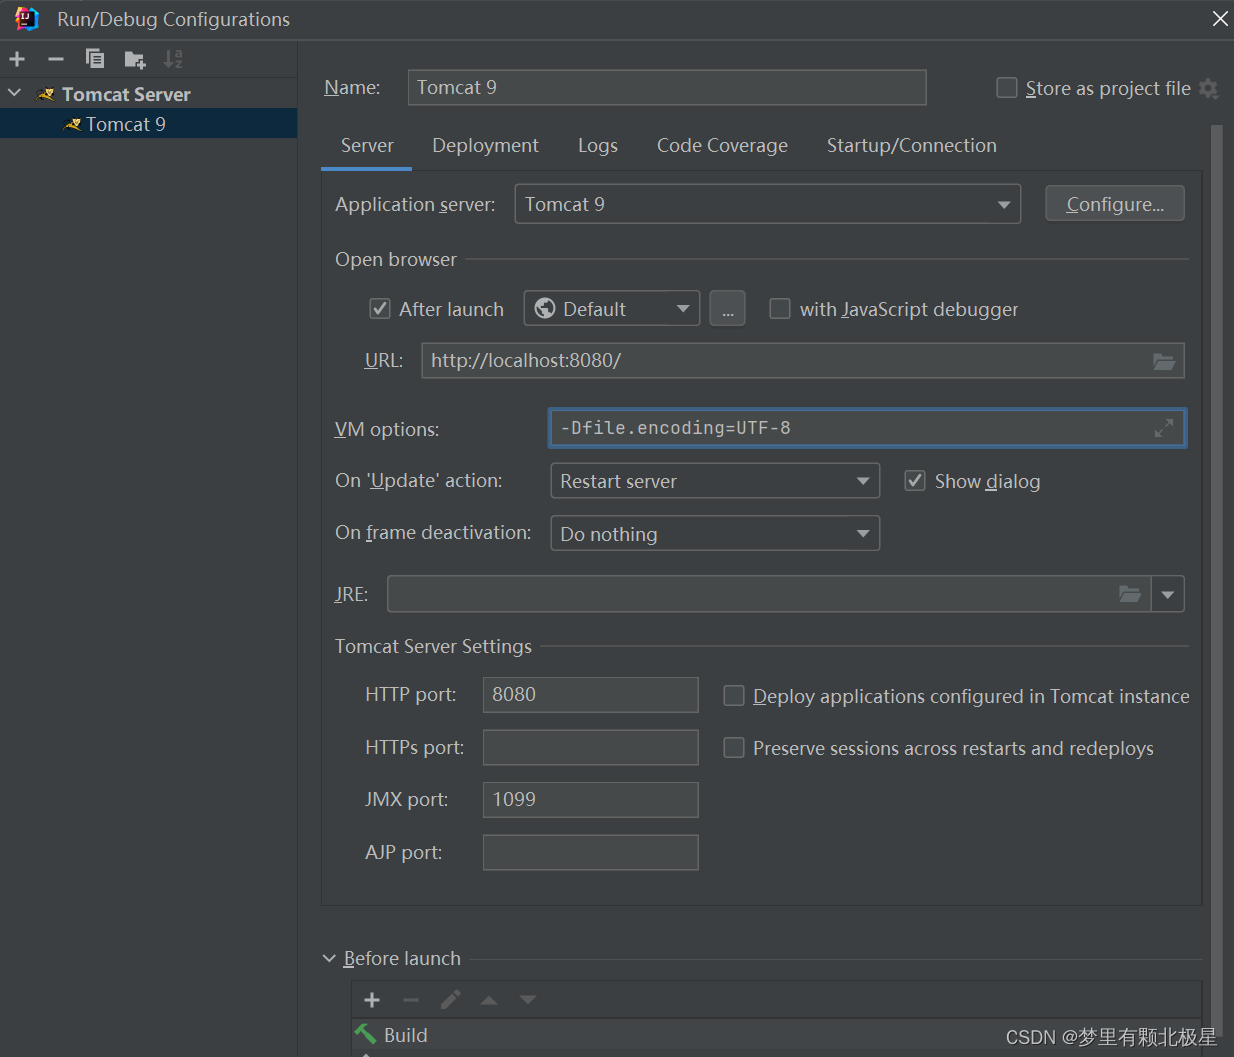Switch to the Deployment tab
Viewport: 1234px width, 1057px height.
tap(485, 146)
